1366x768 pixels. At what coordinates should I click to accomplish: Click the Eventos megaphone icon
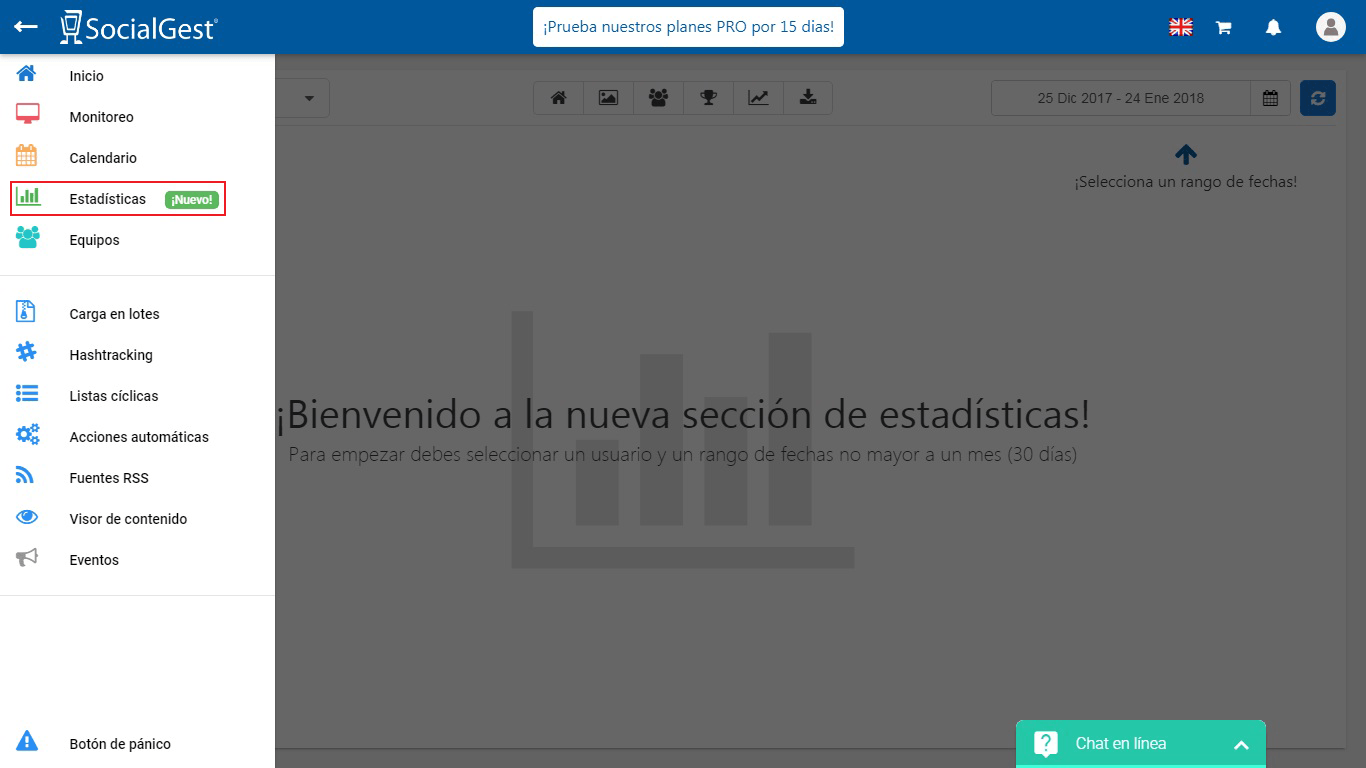point(27,558)
